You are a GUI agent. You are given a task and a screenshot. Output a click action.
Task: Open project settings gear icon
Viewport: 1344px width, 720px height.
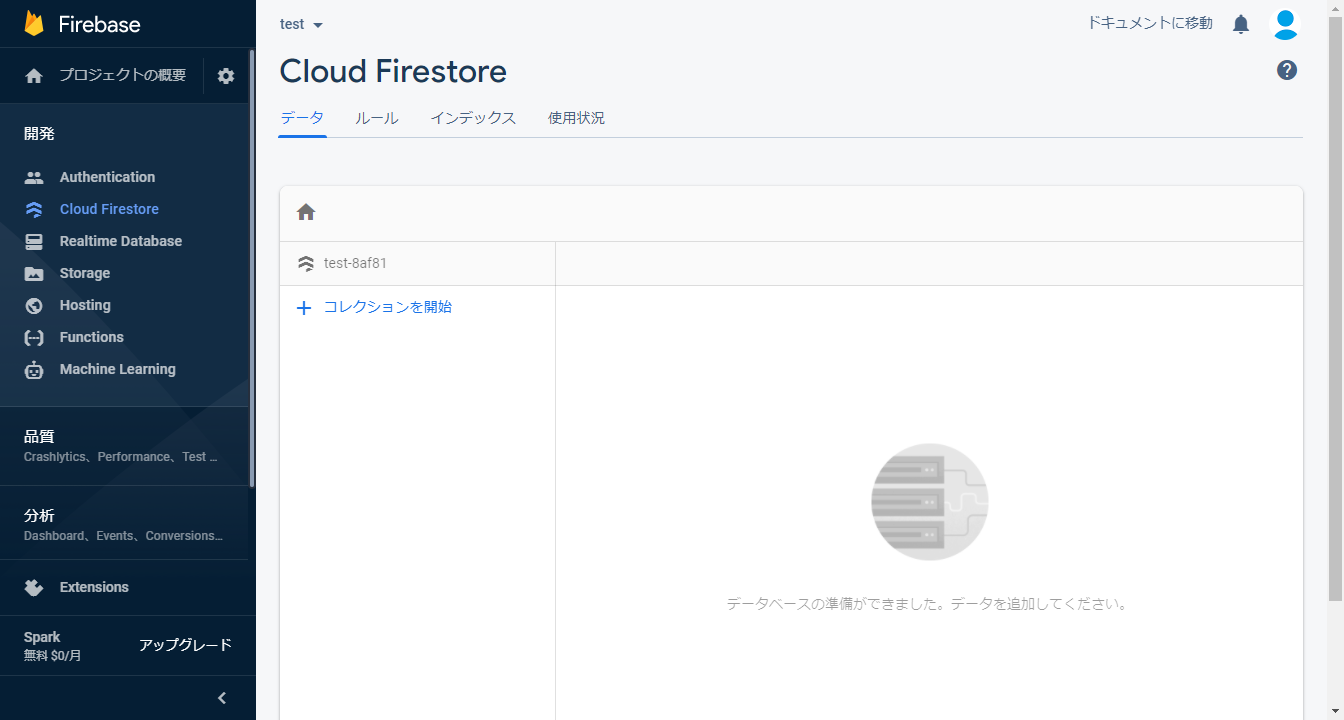(226, 76)
